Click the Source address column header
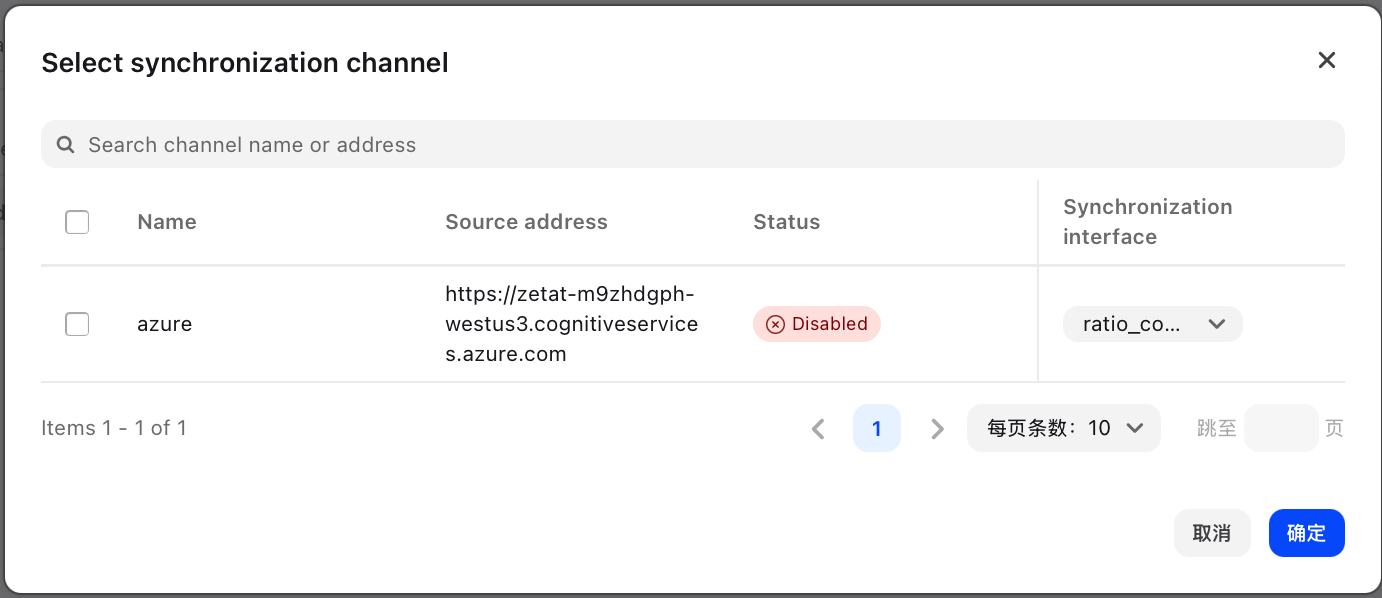 tap(526, 222)
